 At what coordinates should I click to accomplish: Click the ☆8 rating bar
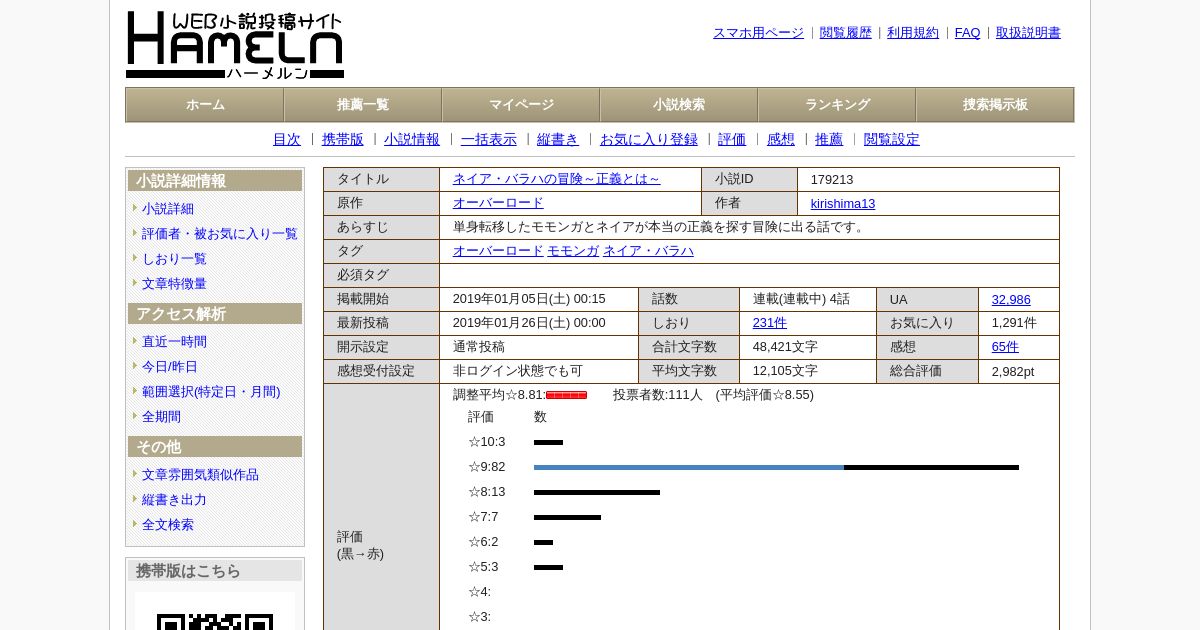597,492
